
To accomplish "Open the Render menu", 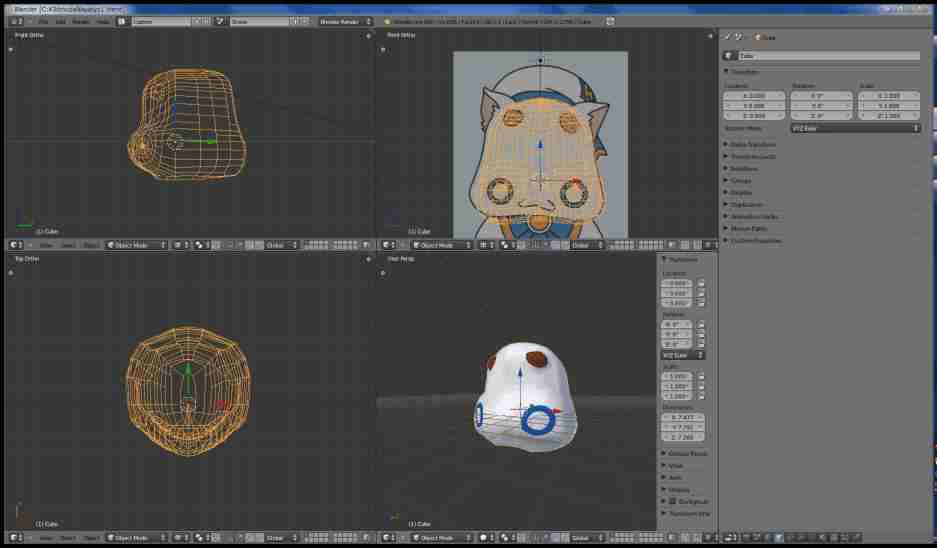I will (x=81, y=22).
